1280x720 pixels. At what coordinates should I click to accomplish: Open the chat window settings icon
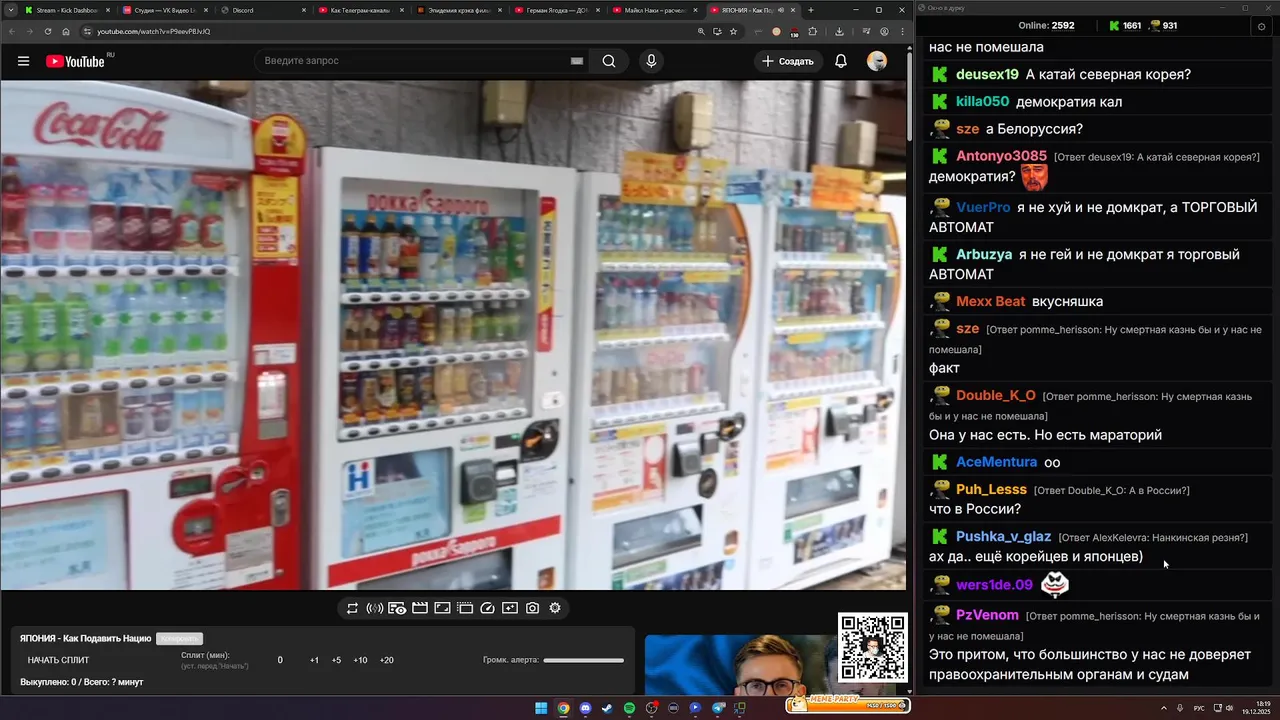pos(1261,26)
